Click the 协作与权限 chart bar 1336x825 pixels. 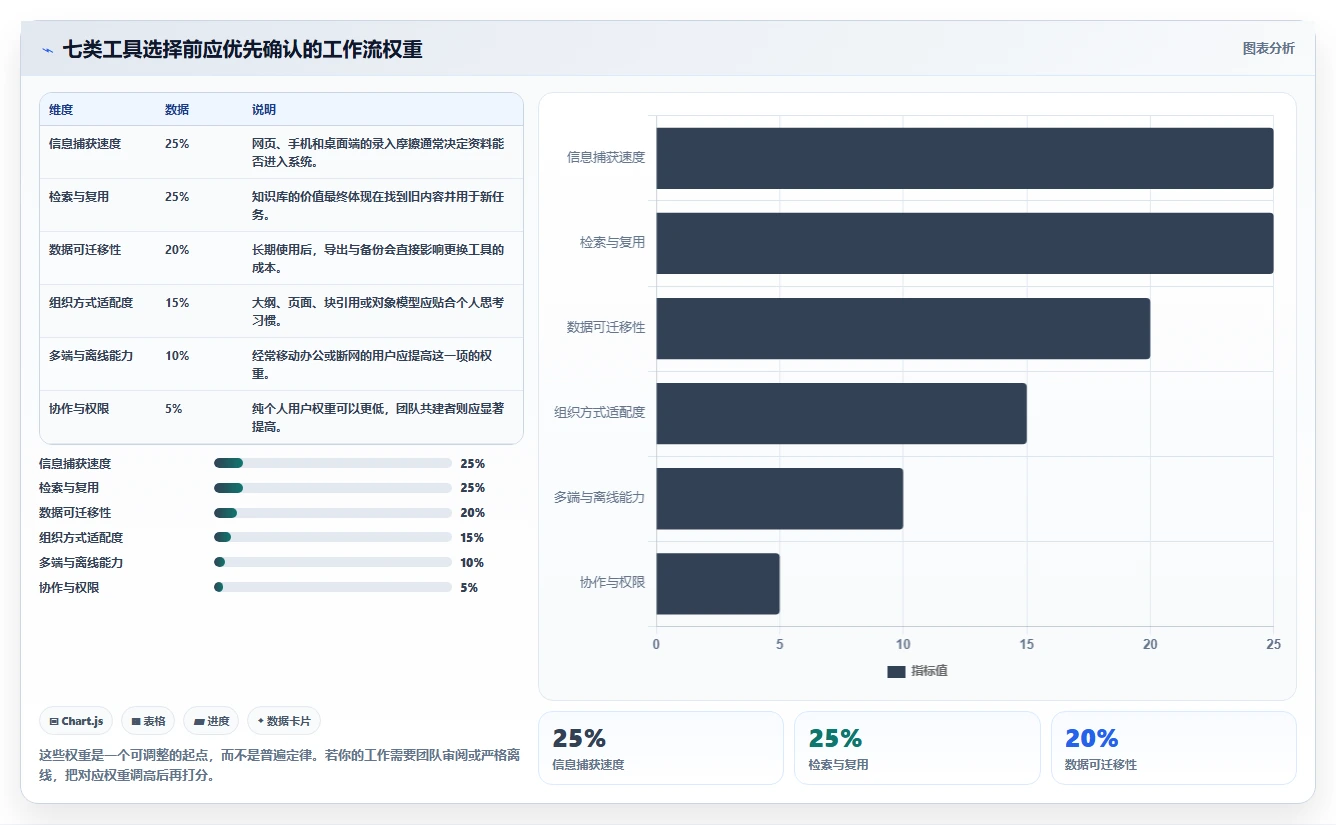718,583
